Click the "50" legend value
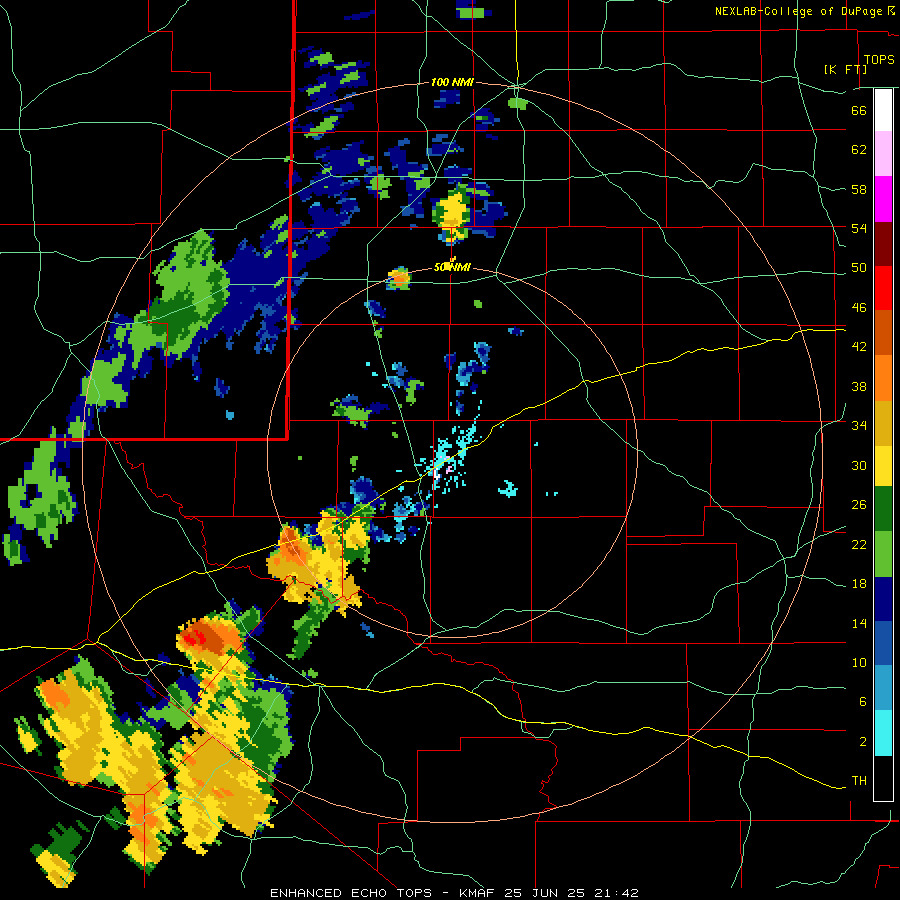900x900 pixels. pos(859,268)
